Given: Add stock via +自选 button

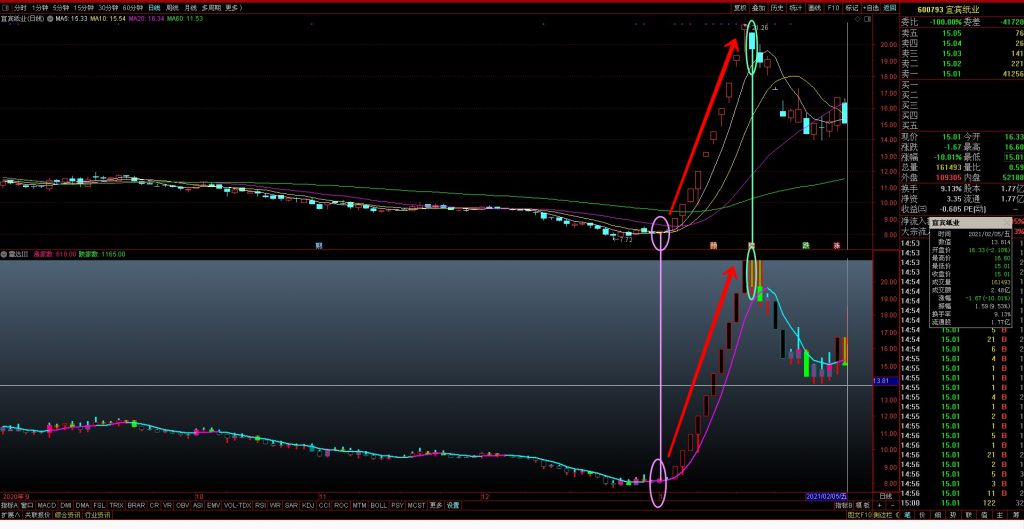Looking at the screenshot, I should tap(870, 7).
